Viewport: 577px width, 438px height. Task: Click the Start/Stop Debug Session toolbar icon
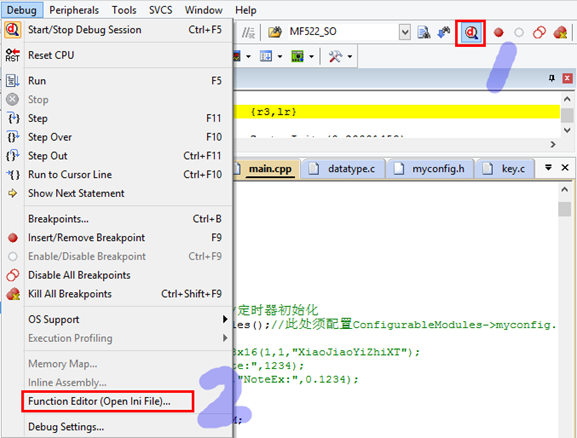tap(471, 33)
